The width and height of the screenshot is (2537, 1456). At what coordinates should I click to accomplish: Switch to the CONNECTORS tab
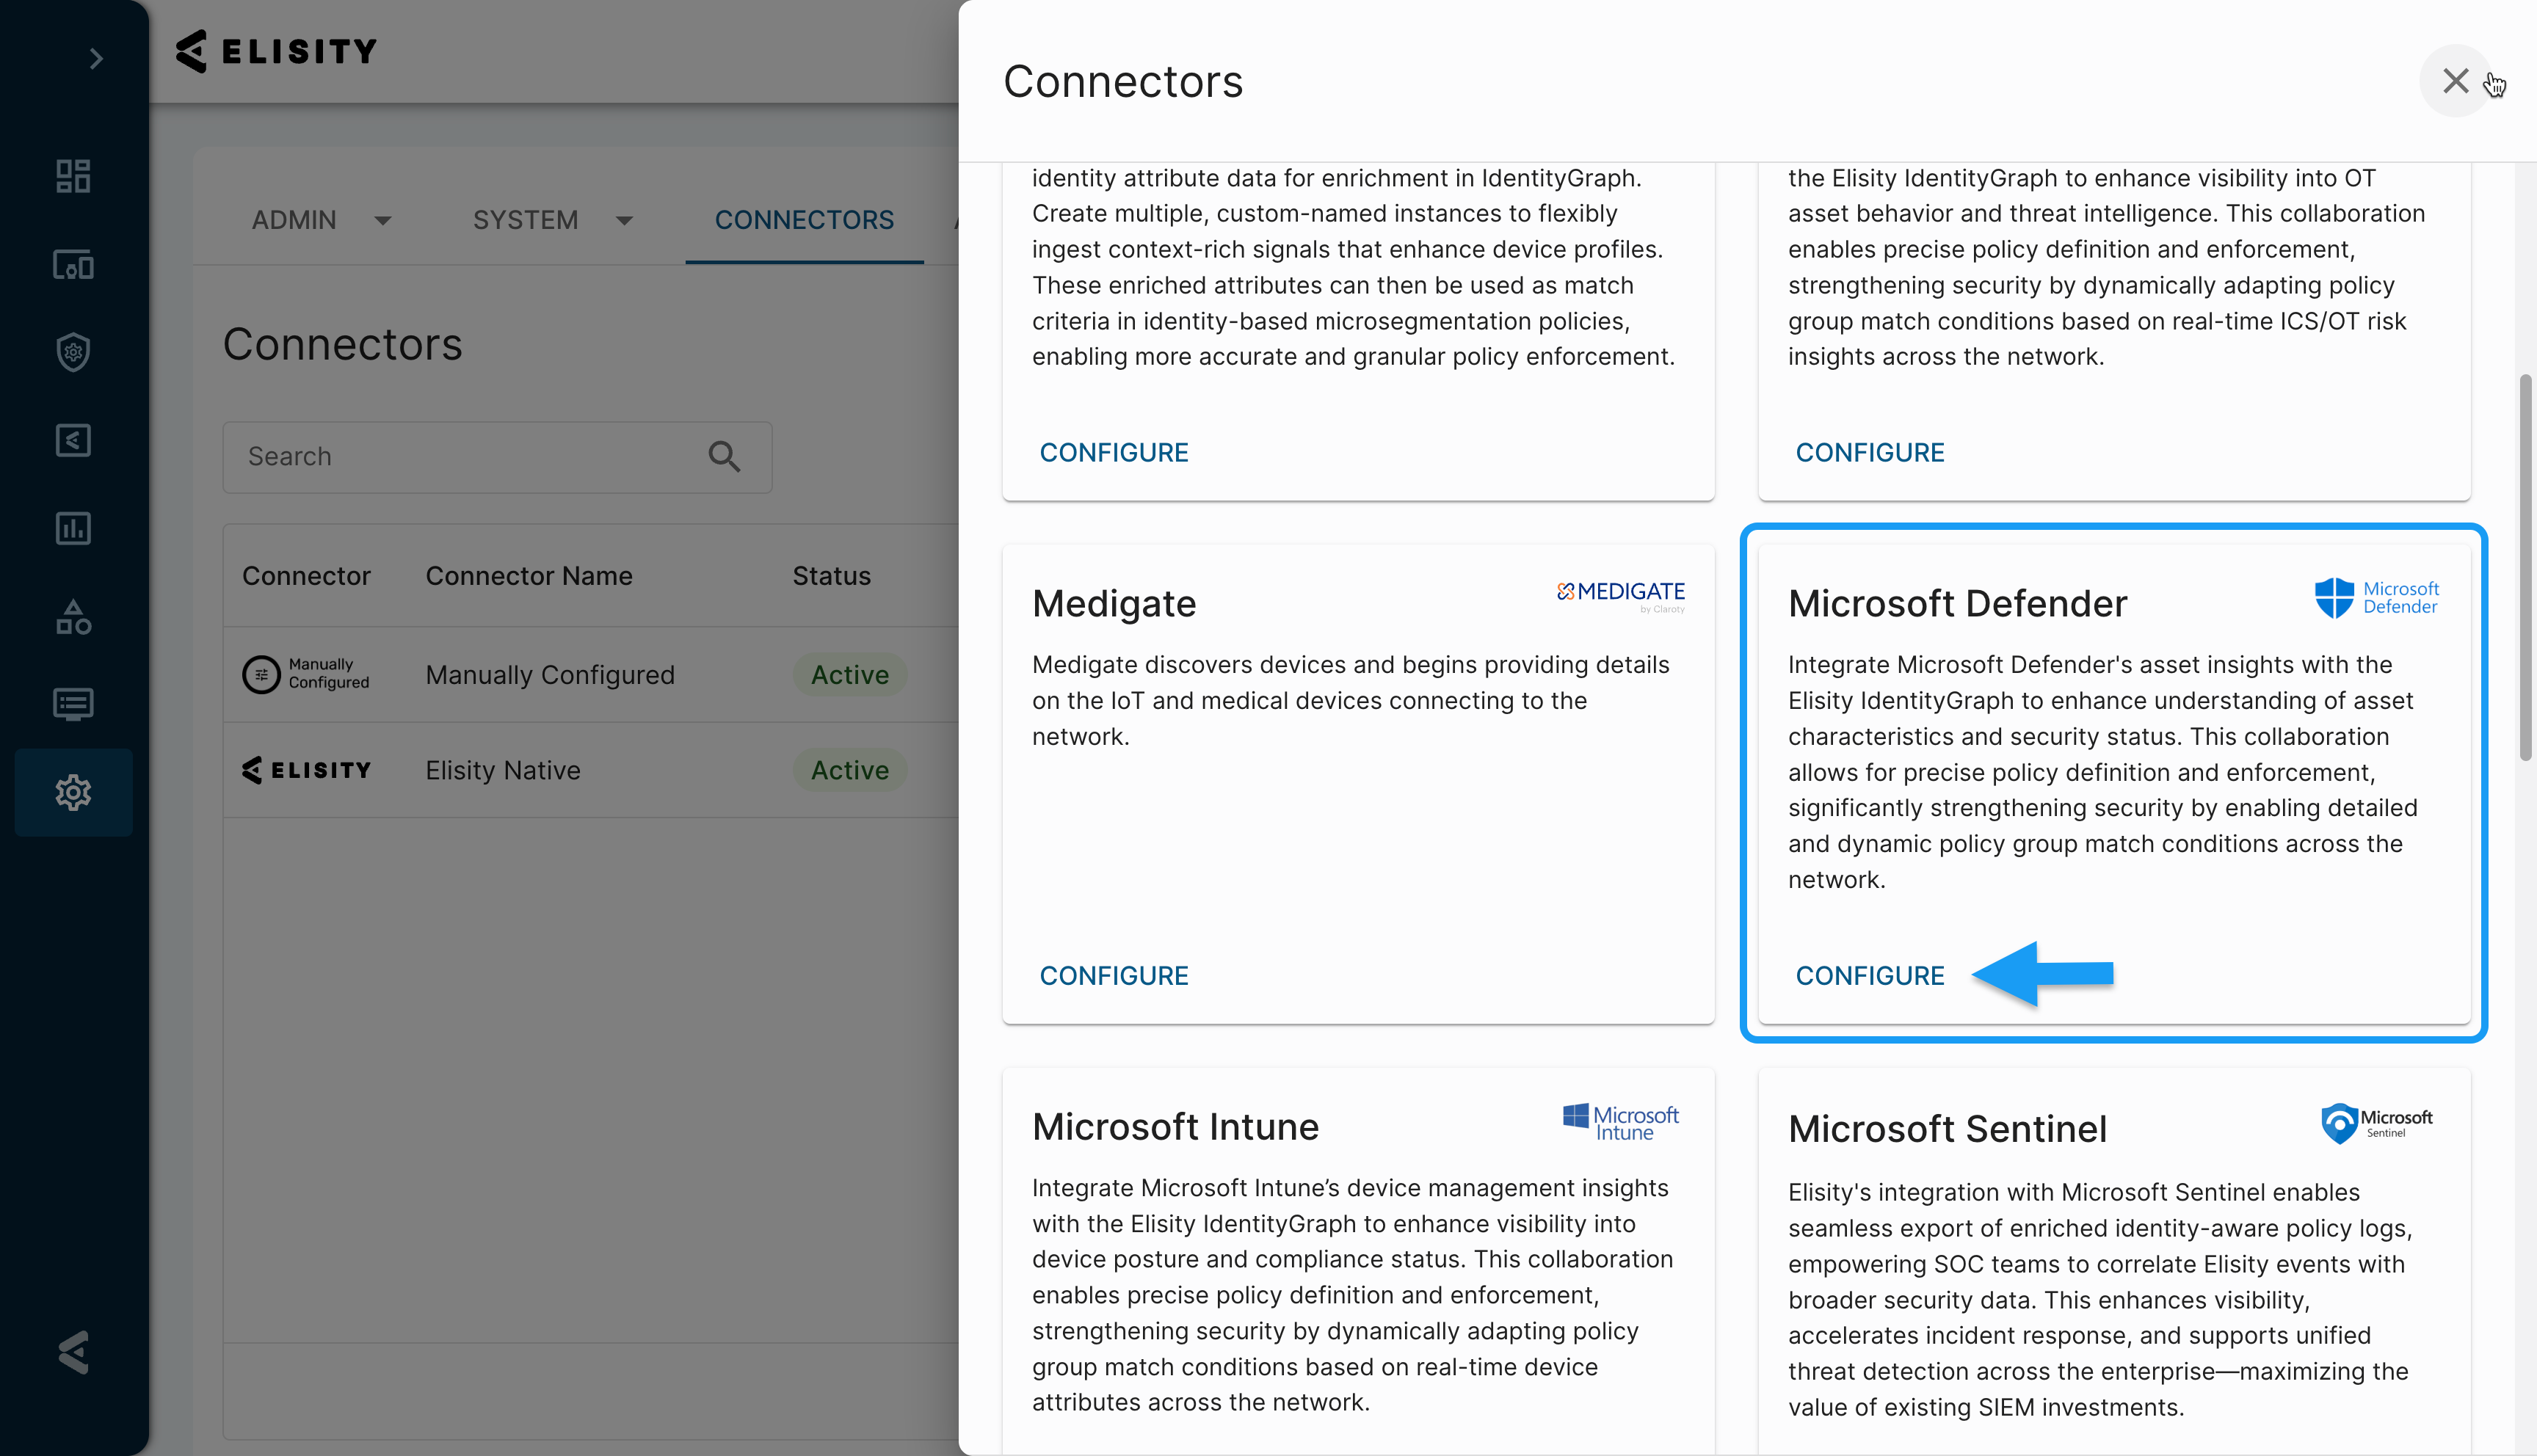(804, 220)
